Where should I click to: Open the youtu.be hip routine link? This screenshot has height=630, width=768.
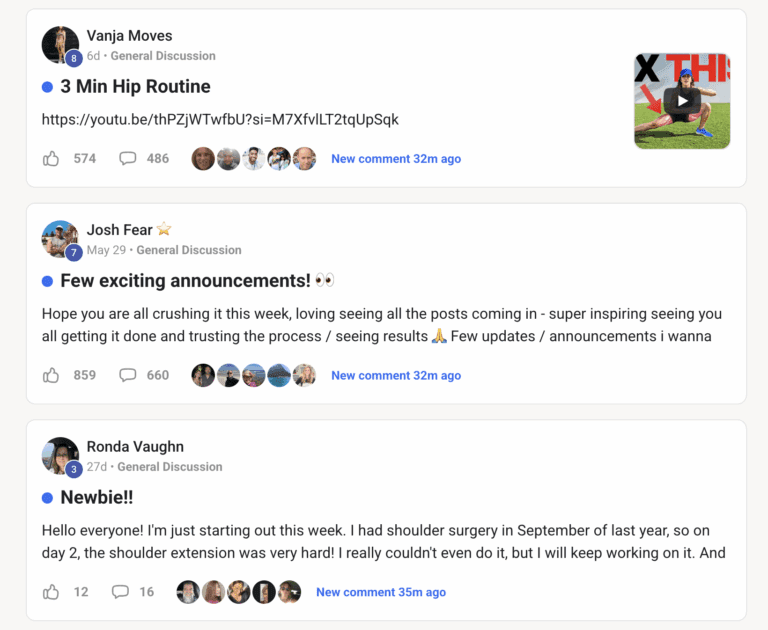(x=220, y=119)
